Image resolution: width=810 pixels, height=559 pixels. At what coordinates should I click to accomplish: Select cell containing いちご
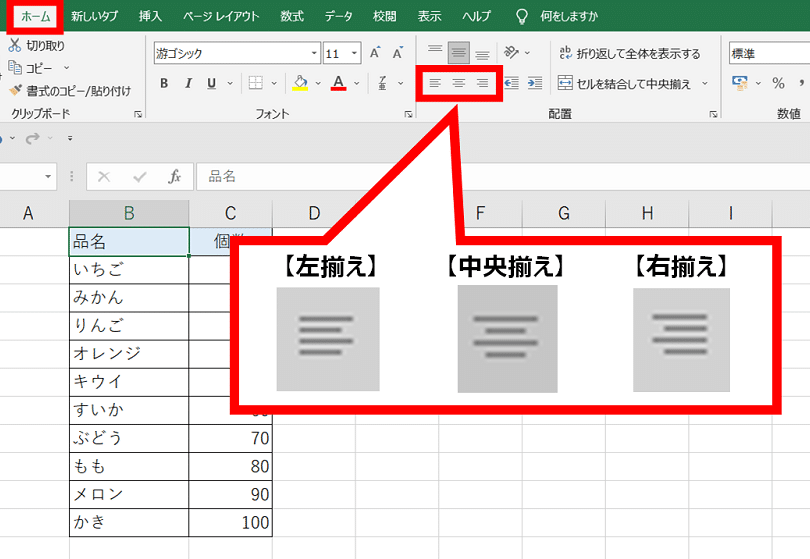128,269
